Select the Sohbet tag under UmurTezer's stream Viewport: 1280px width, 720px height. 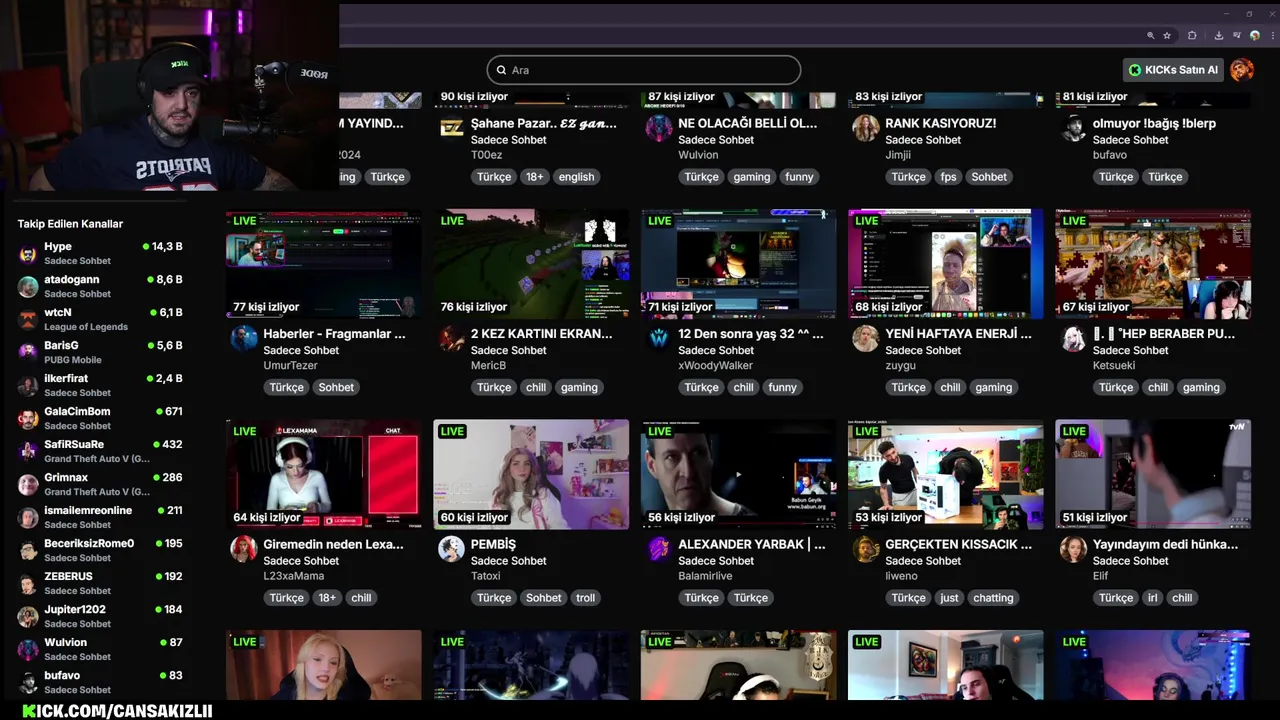pyautogui.click(x=336, y=387)
